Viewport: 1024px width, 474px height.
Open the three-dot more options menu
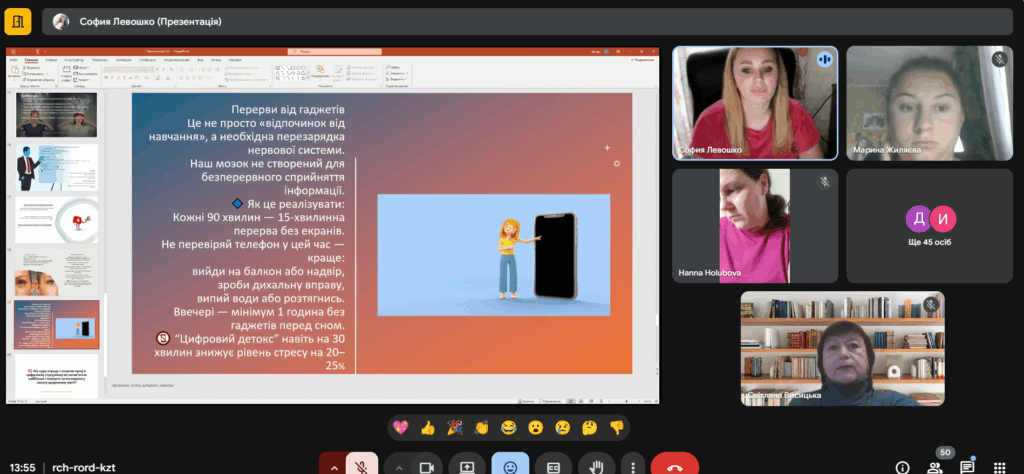tap(631, 466)
